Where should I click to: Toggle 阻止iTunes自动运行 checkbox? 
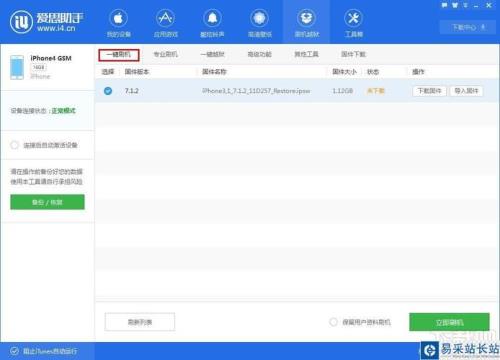[14, 351]
